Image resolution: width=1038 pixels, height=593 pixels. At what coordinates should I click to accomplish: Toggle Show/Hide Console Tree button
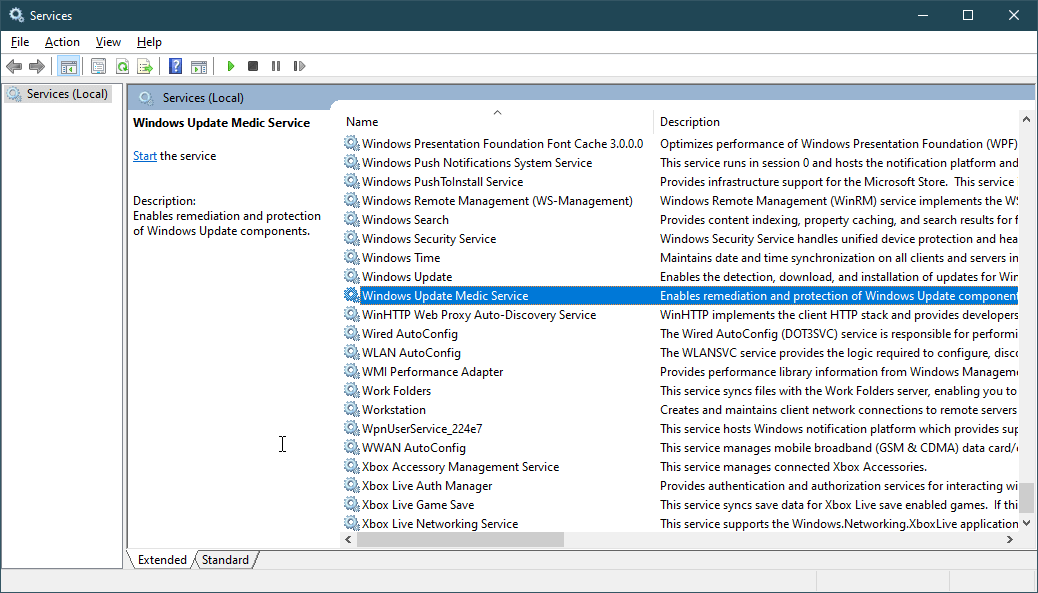click(x=69, y=66)
